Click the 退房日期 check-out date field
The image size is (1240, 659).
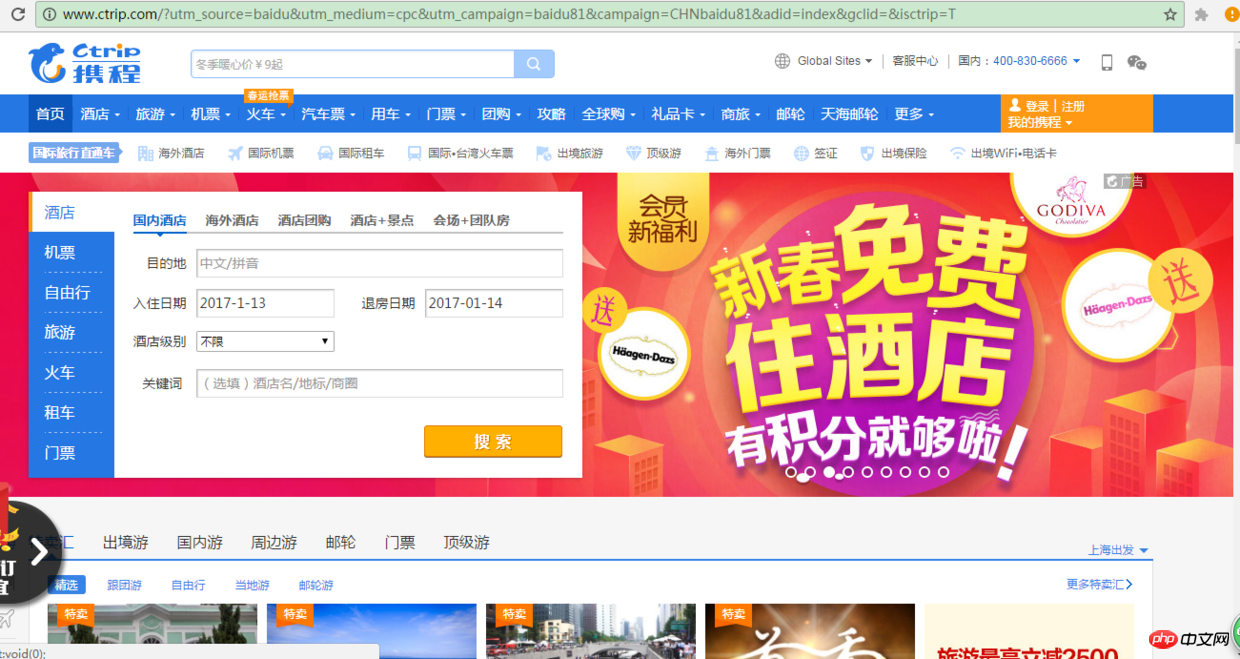494,303
